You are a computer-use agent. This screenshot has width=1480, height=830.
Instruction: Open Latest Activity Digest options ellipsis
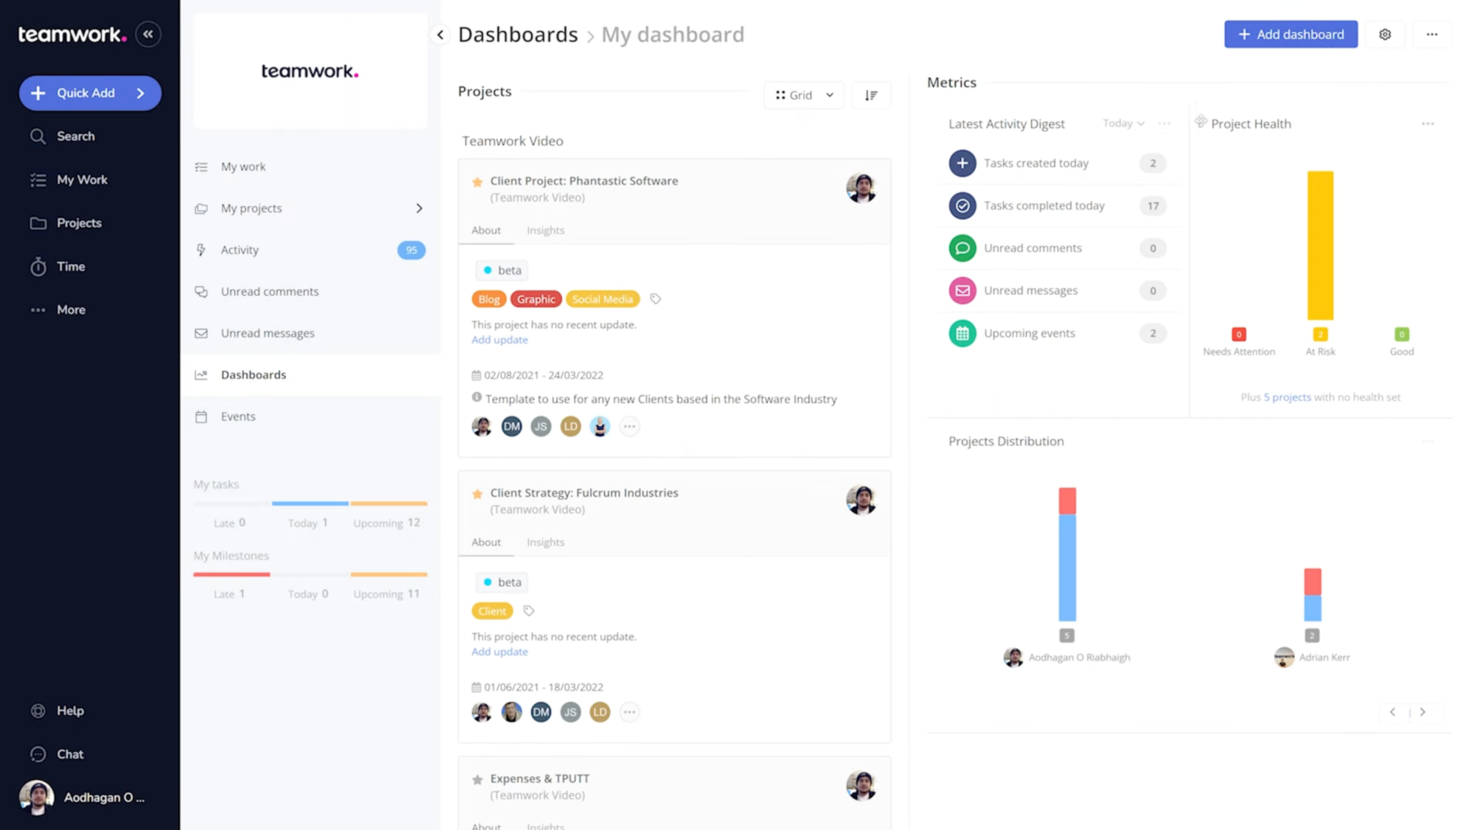tap(1164, 124)
